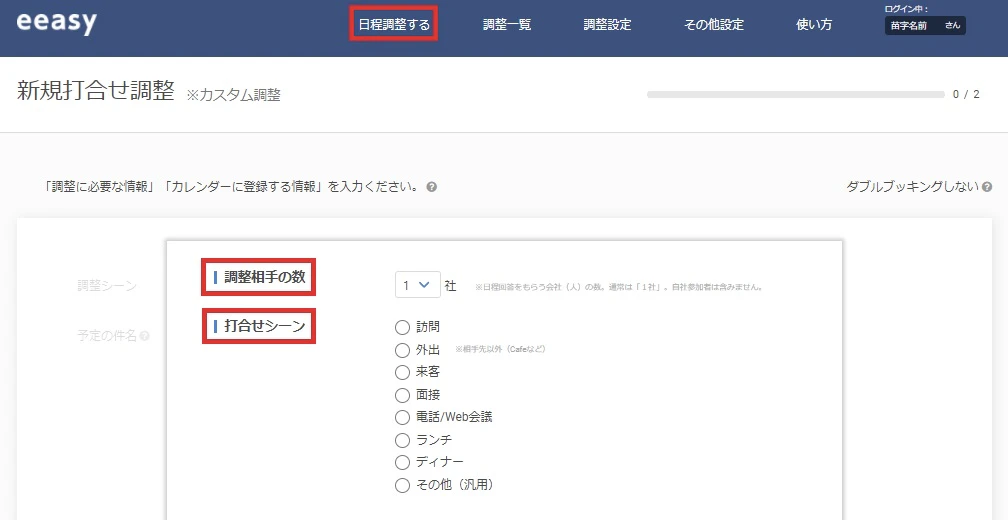The width and height of the screenshot is (1008, 520).
Task: Choose the 来客 meeting scene
Action: pyautogui.click(x=403, y=372)
